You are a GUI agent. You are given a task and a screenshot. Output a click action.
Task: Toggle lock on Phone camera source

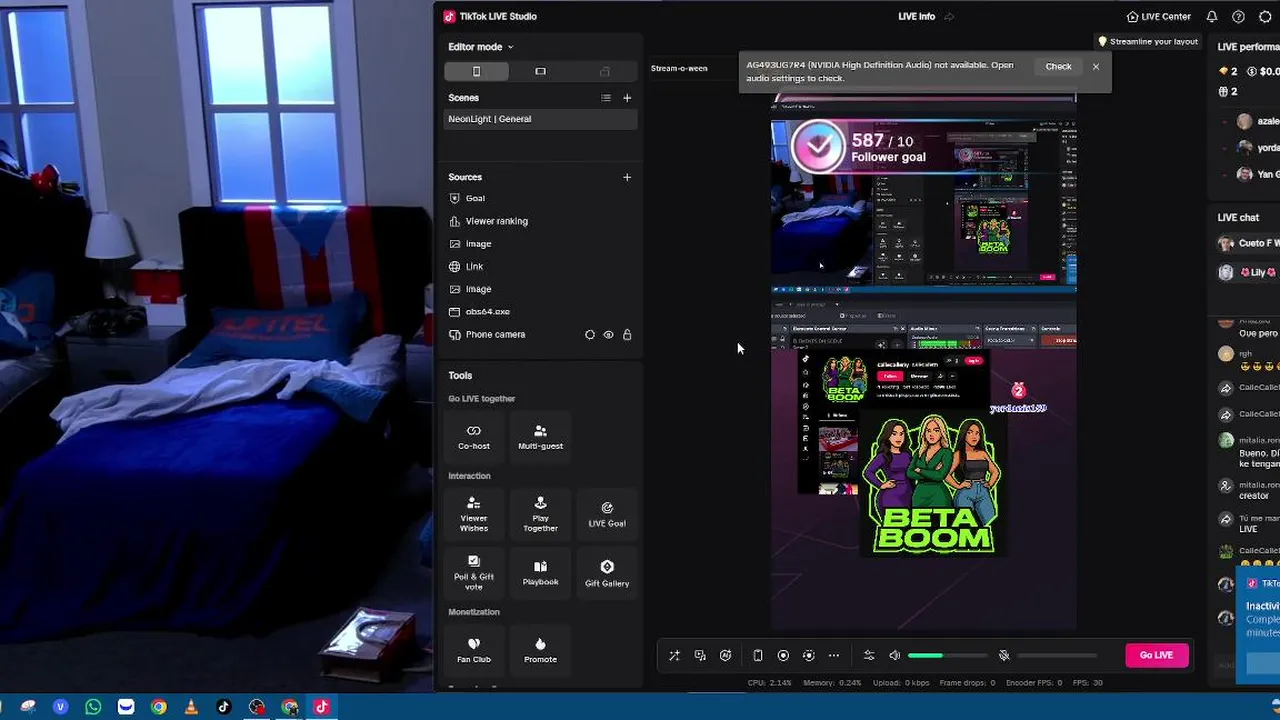point(627,335)
